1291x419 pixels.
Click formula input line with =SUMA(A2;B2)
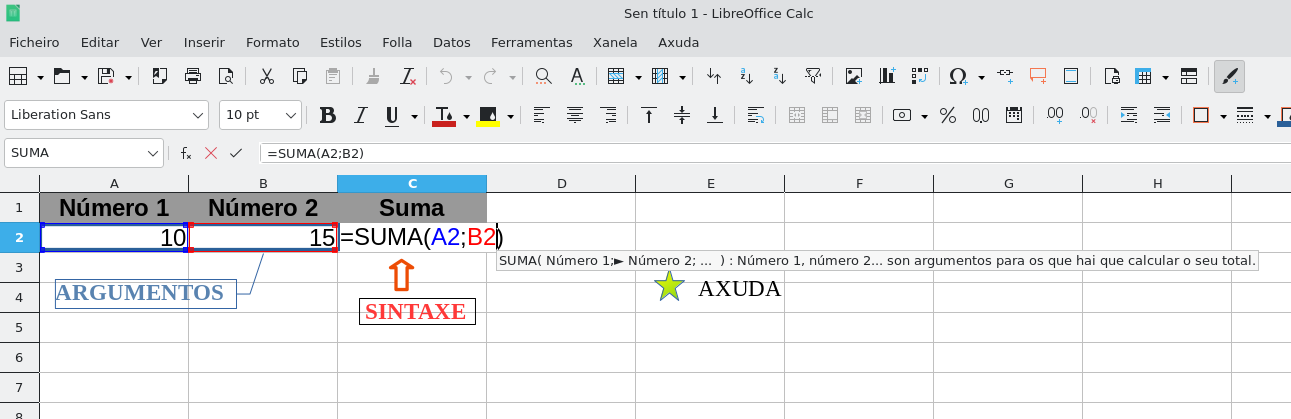click(x=775, y=153)
